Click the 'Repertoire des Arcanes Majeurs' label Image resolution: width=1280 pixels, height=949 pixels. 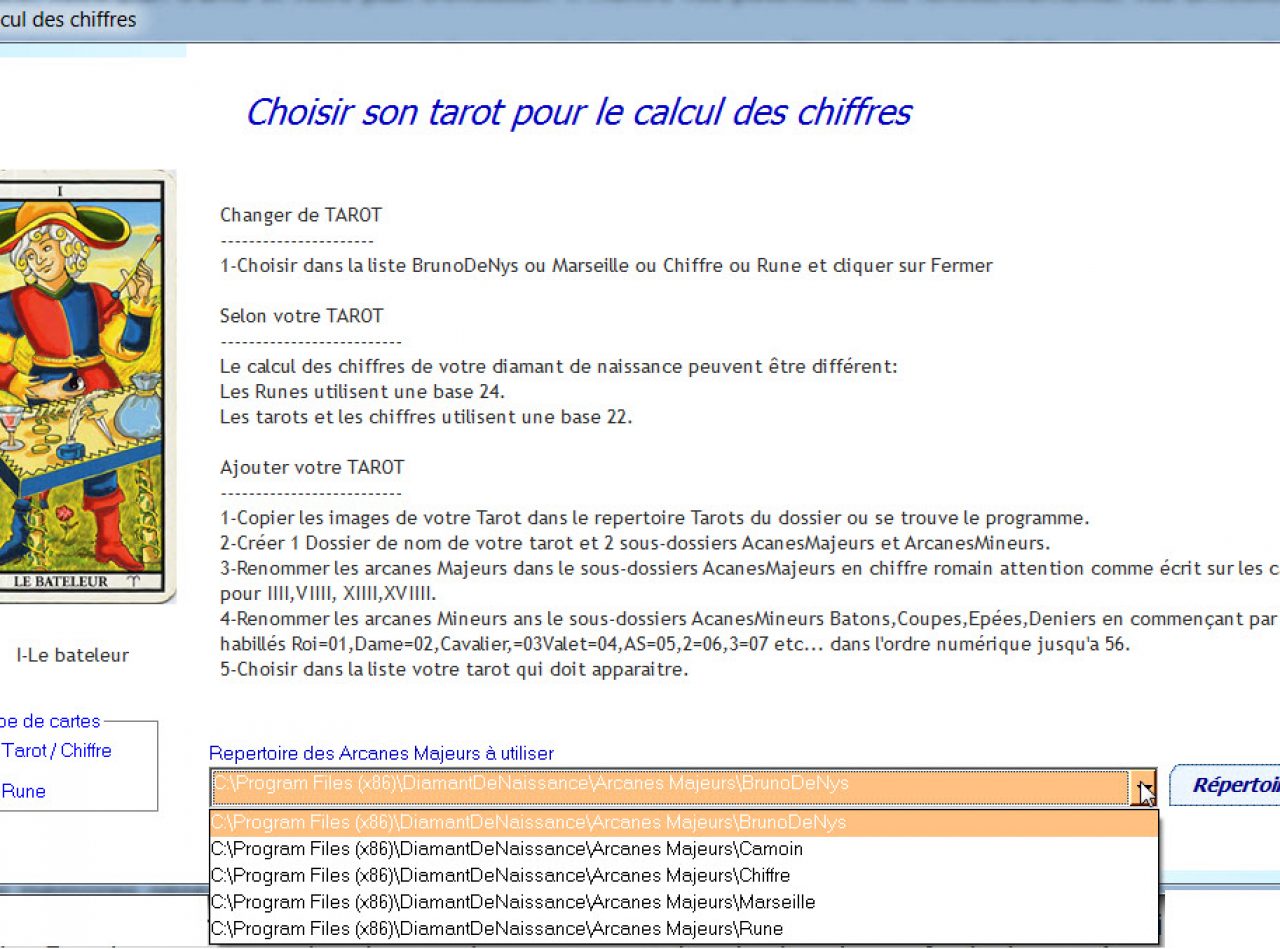pyautogui.click(x=381, y=754)
